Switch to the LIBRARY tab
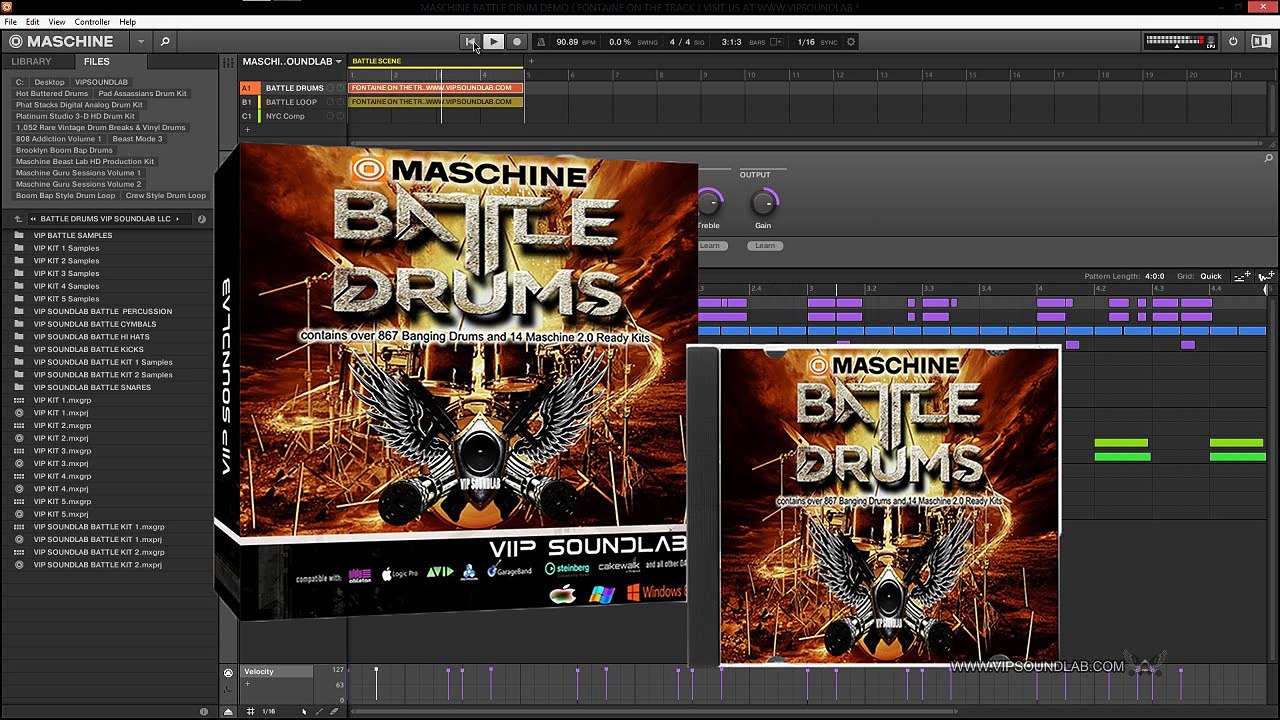Image resolution: width=1280 pixels, height=720 pixels. pyautogui.click(x=31, y=62)
